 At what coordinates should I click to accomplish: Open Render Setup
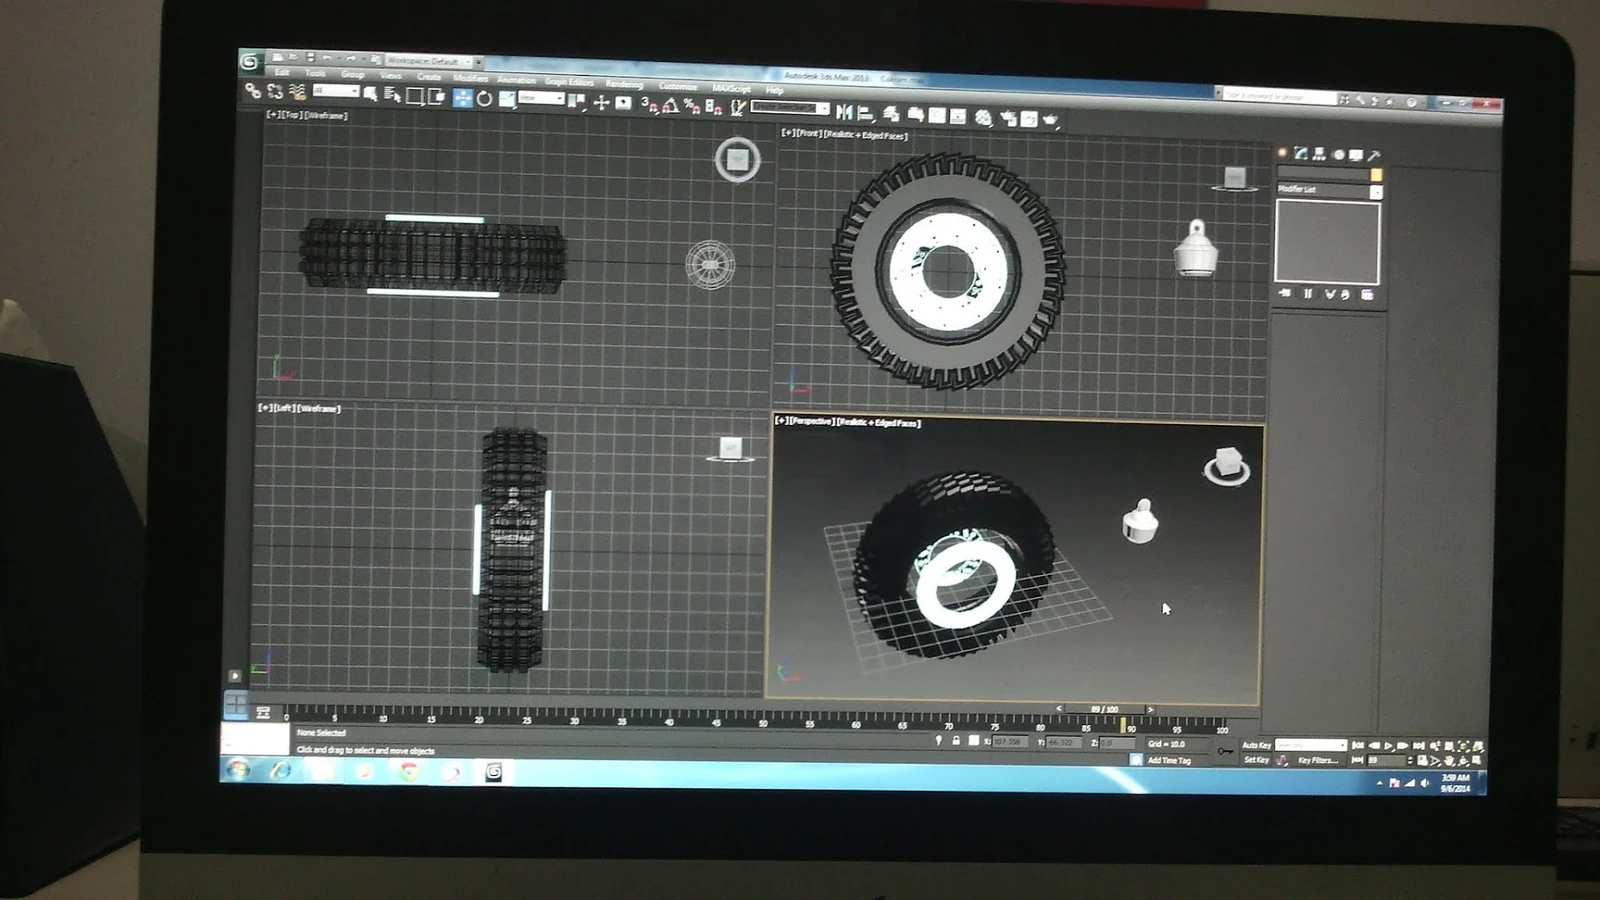click(1008, 118)
